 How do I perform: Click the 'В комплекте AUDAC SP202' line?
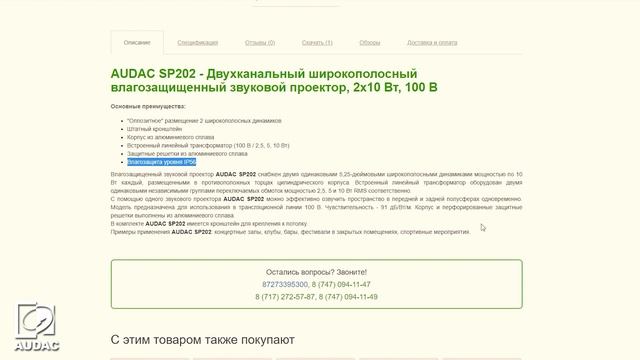209,224
